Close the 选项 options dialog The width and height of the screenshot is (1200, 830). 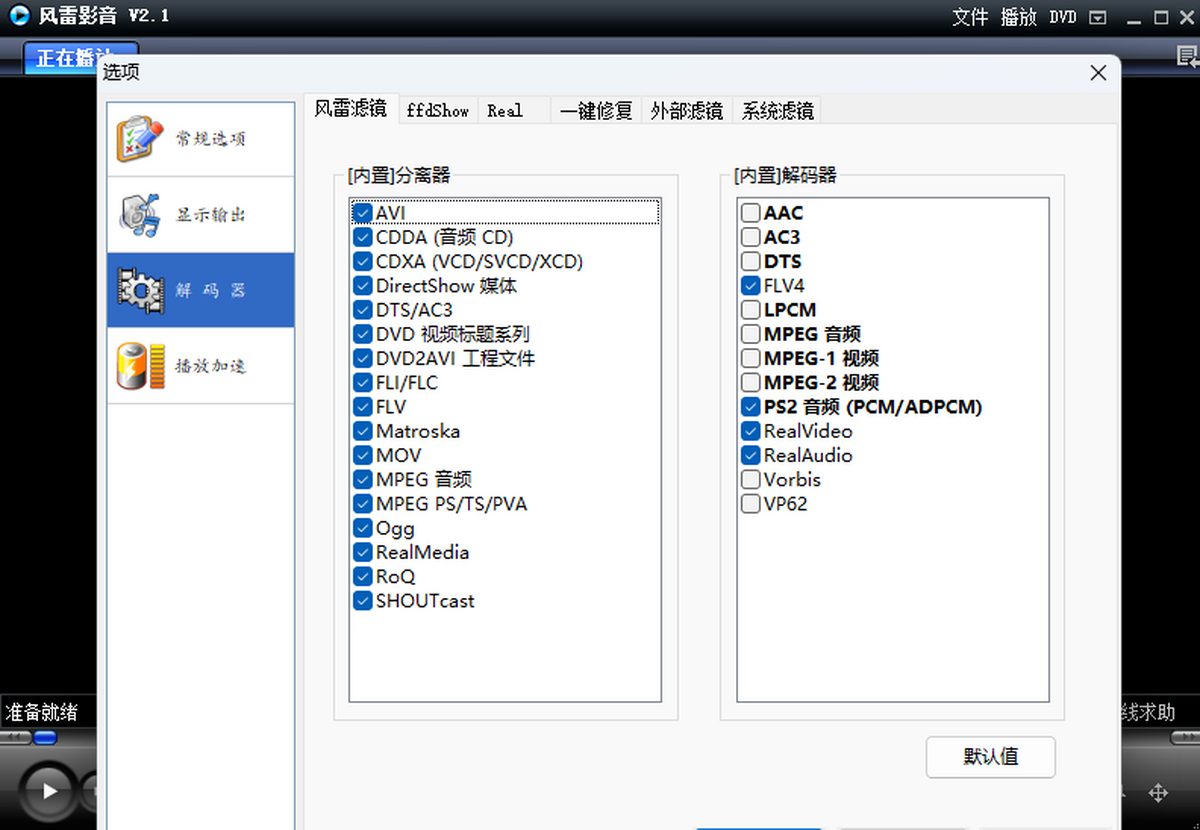1098,73
